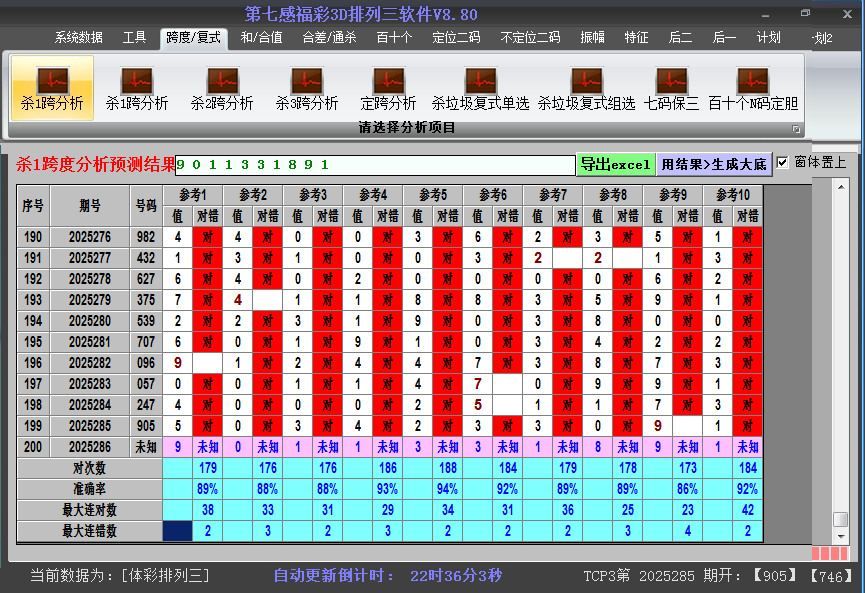Expand the 请选择分析项目 group launcher
The image size is (865, 593).
[797, 129]
